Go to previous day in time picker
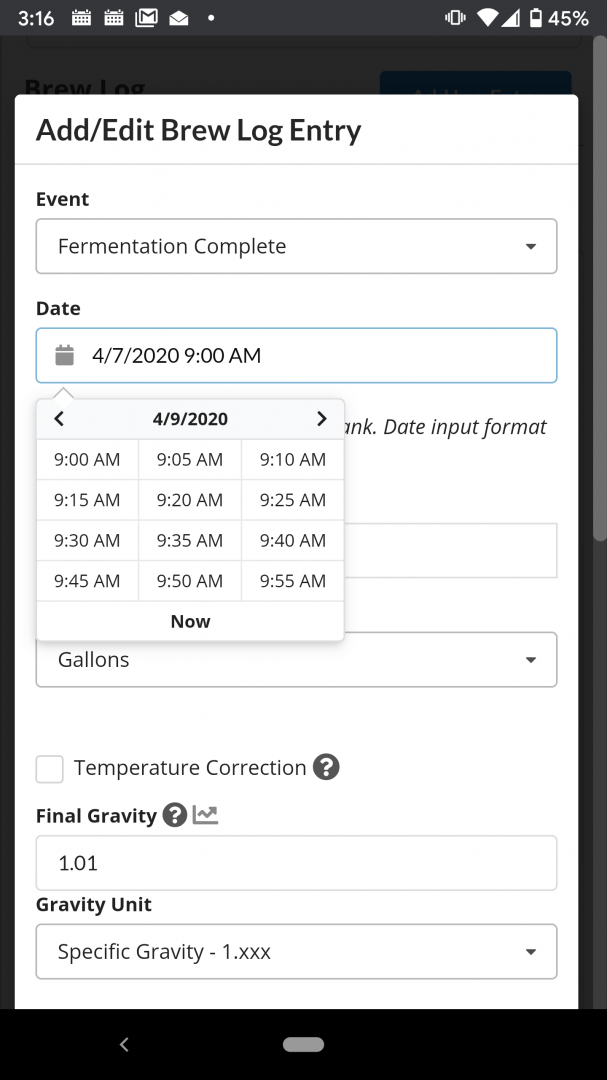 click(x=59, y=418)
